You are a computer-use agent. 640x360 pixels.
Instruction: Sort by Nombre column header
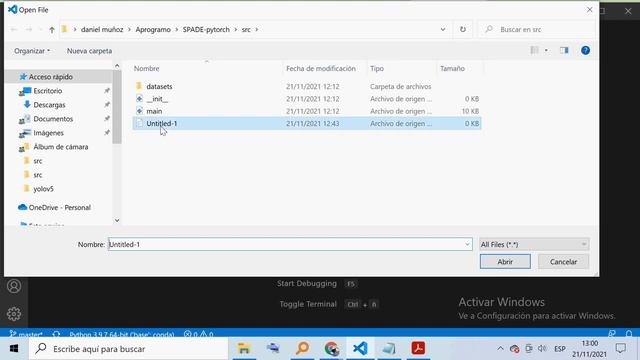(147, 69)
